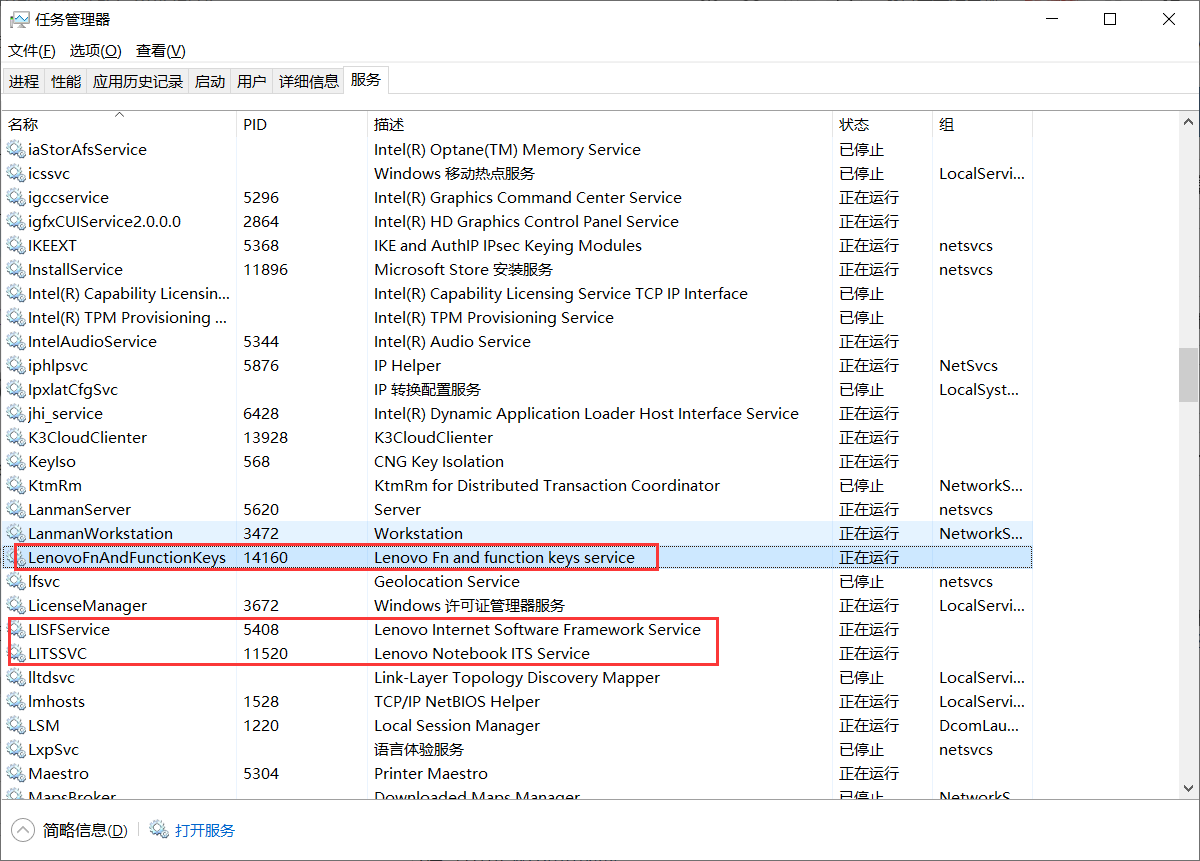Image resolution: width=1200 pixels, height=861 pixels.
Task: Select the iphlpsvc service icon
Action: click(x=16, y=366)
